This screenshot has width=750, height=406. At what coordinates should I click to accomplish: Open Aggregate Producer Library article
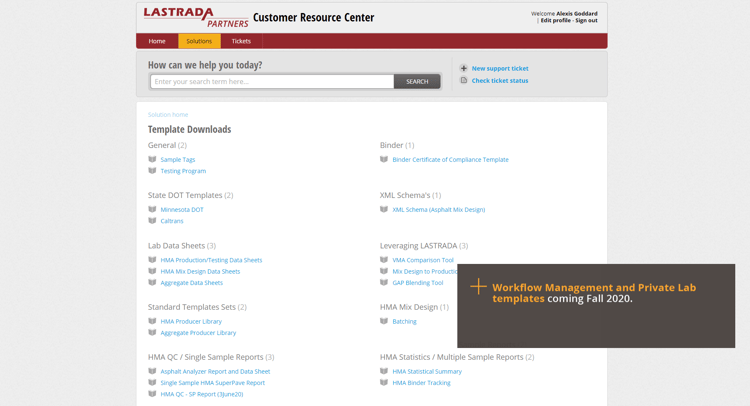point(198,333)
